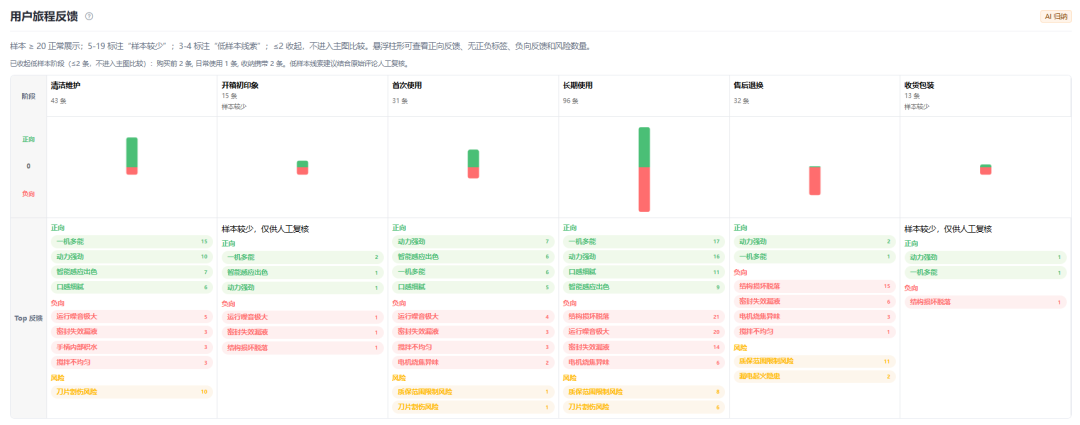Select the 长期使用 stage header

coord(577,85)
